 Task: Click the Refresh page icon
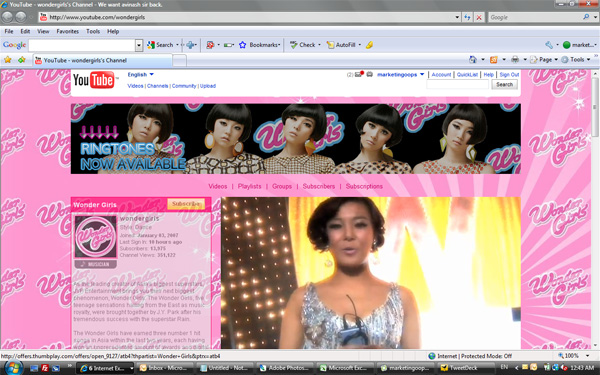click(467, 17)
